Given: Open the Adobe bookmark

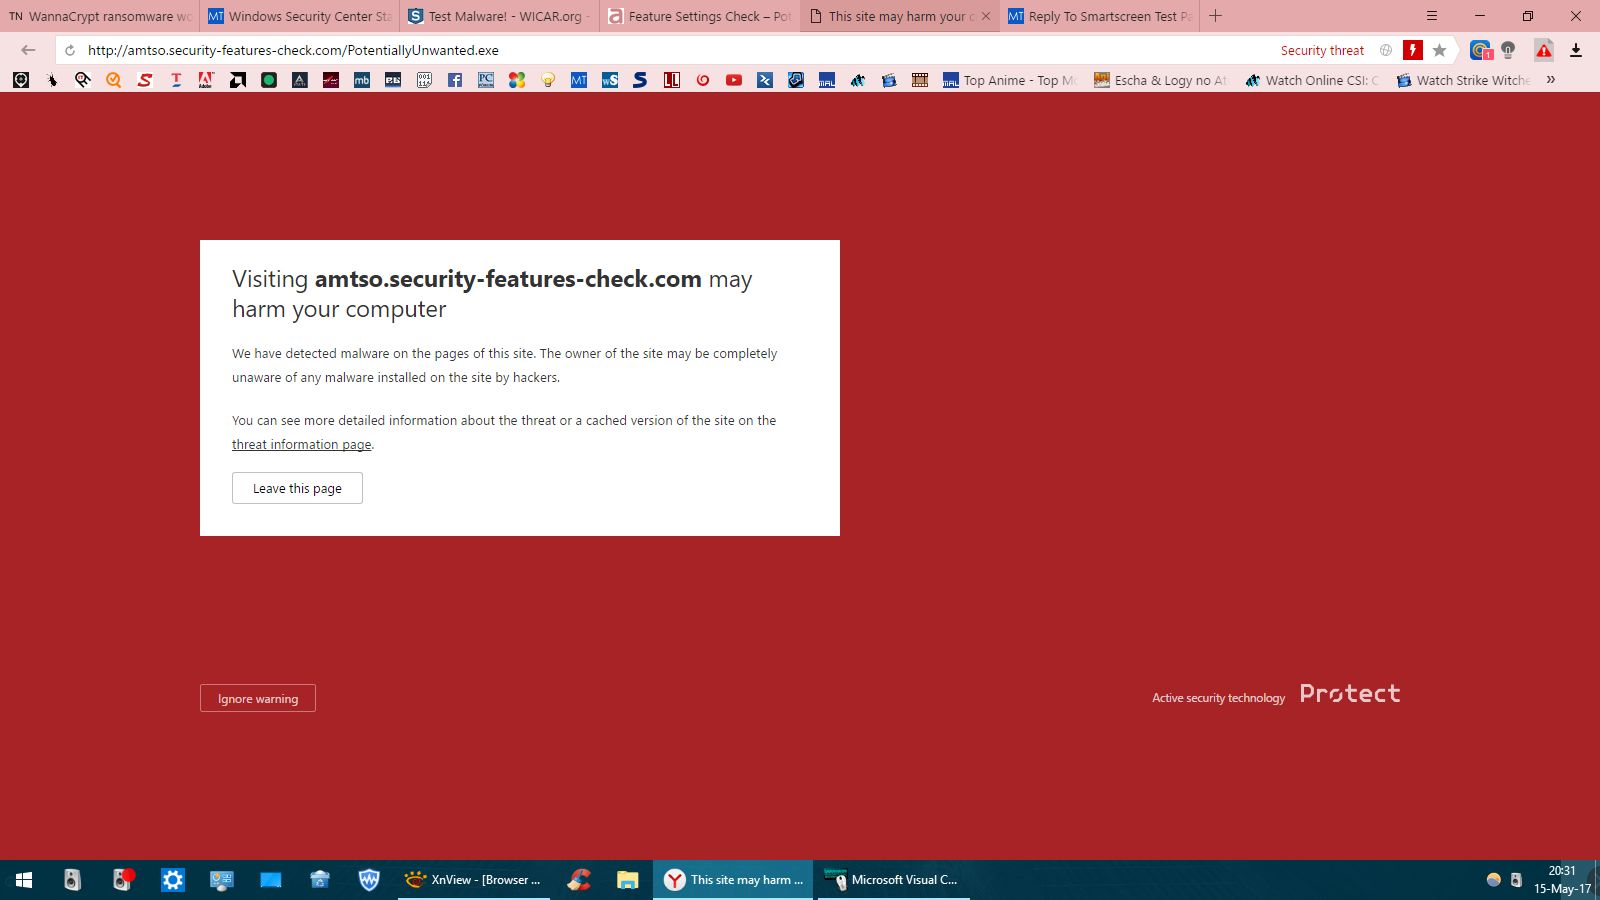Looking at the screenshot, I should tap(207, 80).
